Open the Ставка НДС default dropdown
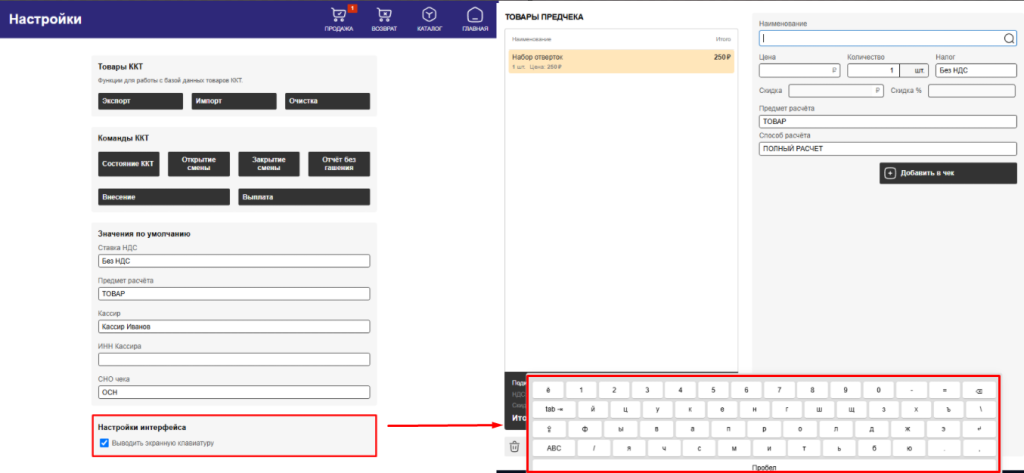 pos(234,261)
